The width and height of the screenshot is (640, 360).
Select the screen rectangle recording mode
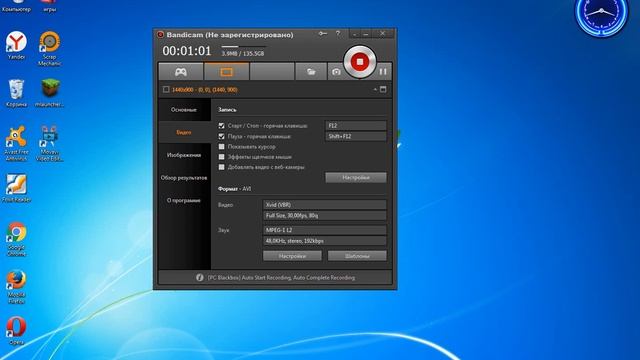tap(227, 72)
